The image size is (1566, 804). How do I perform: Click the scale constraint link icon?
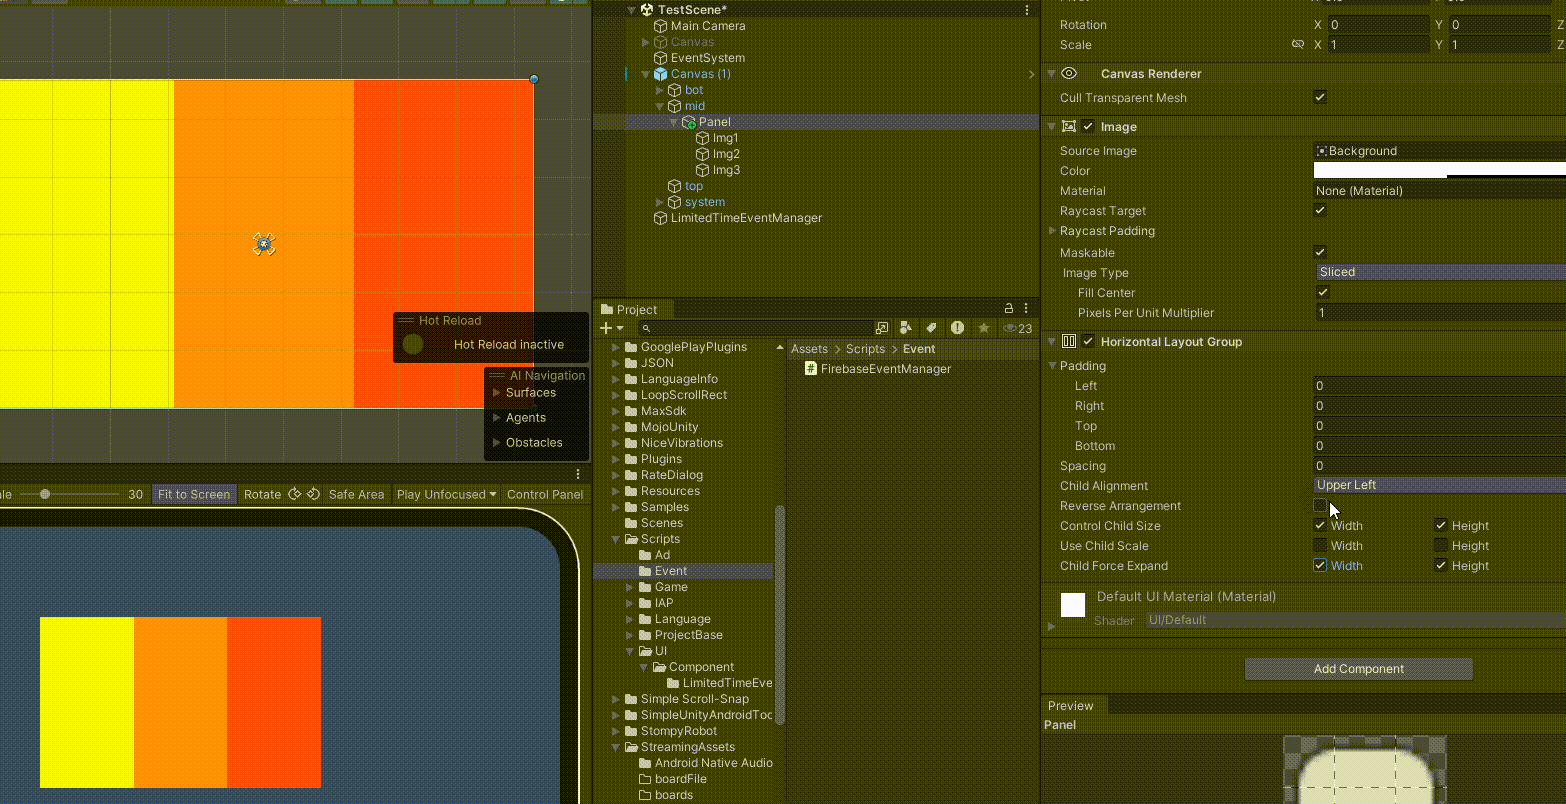point(1298,45)
